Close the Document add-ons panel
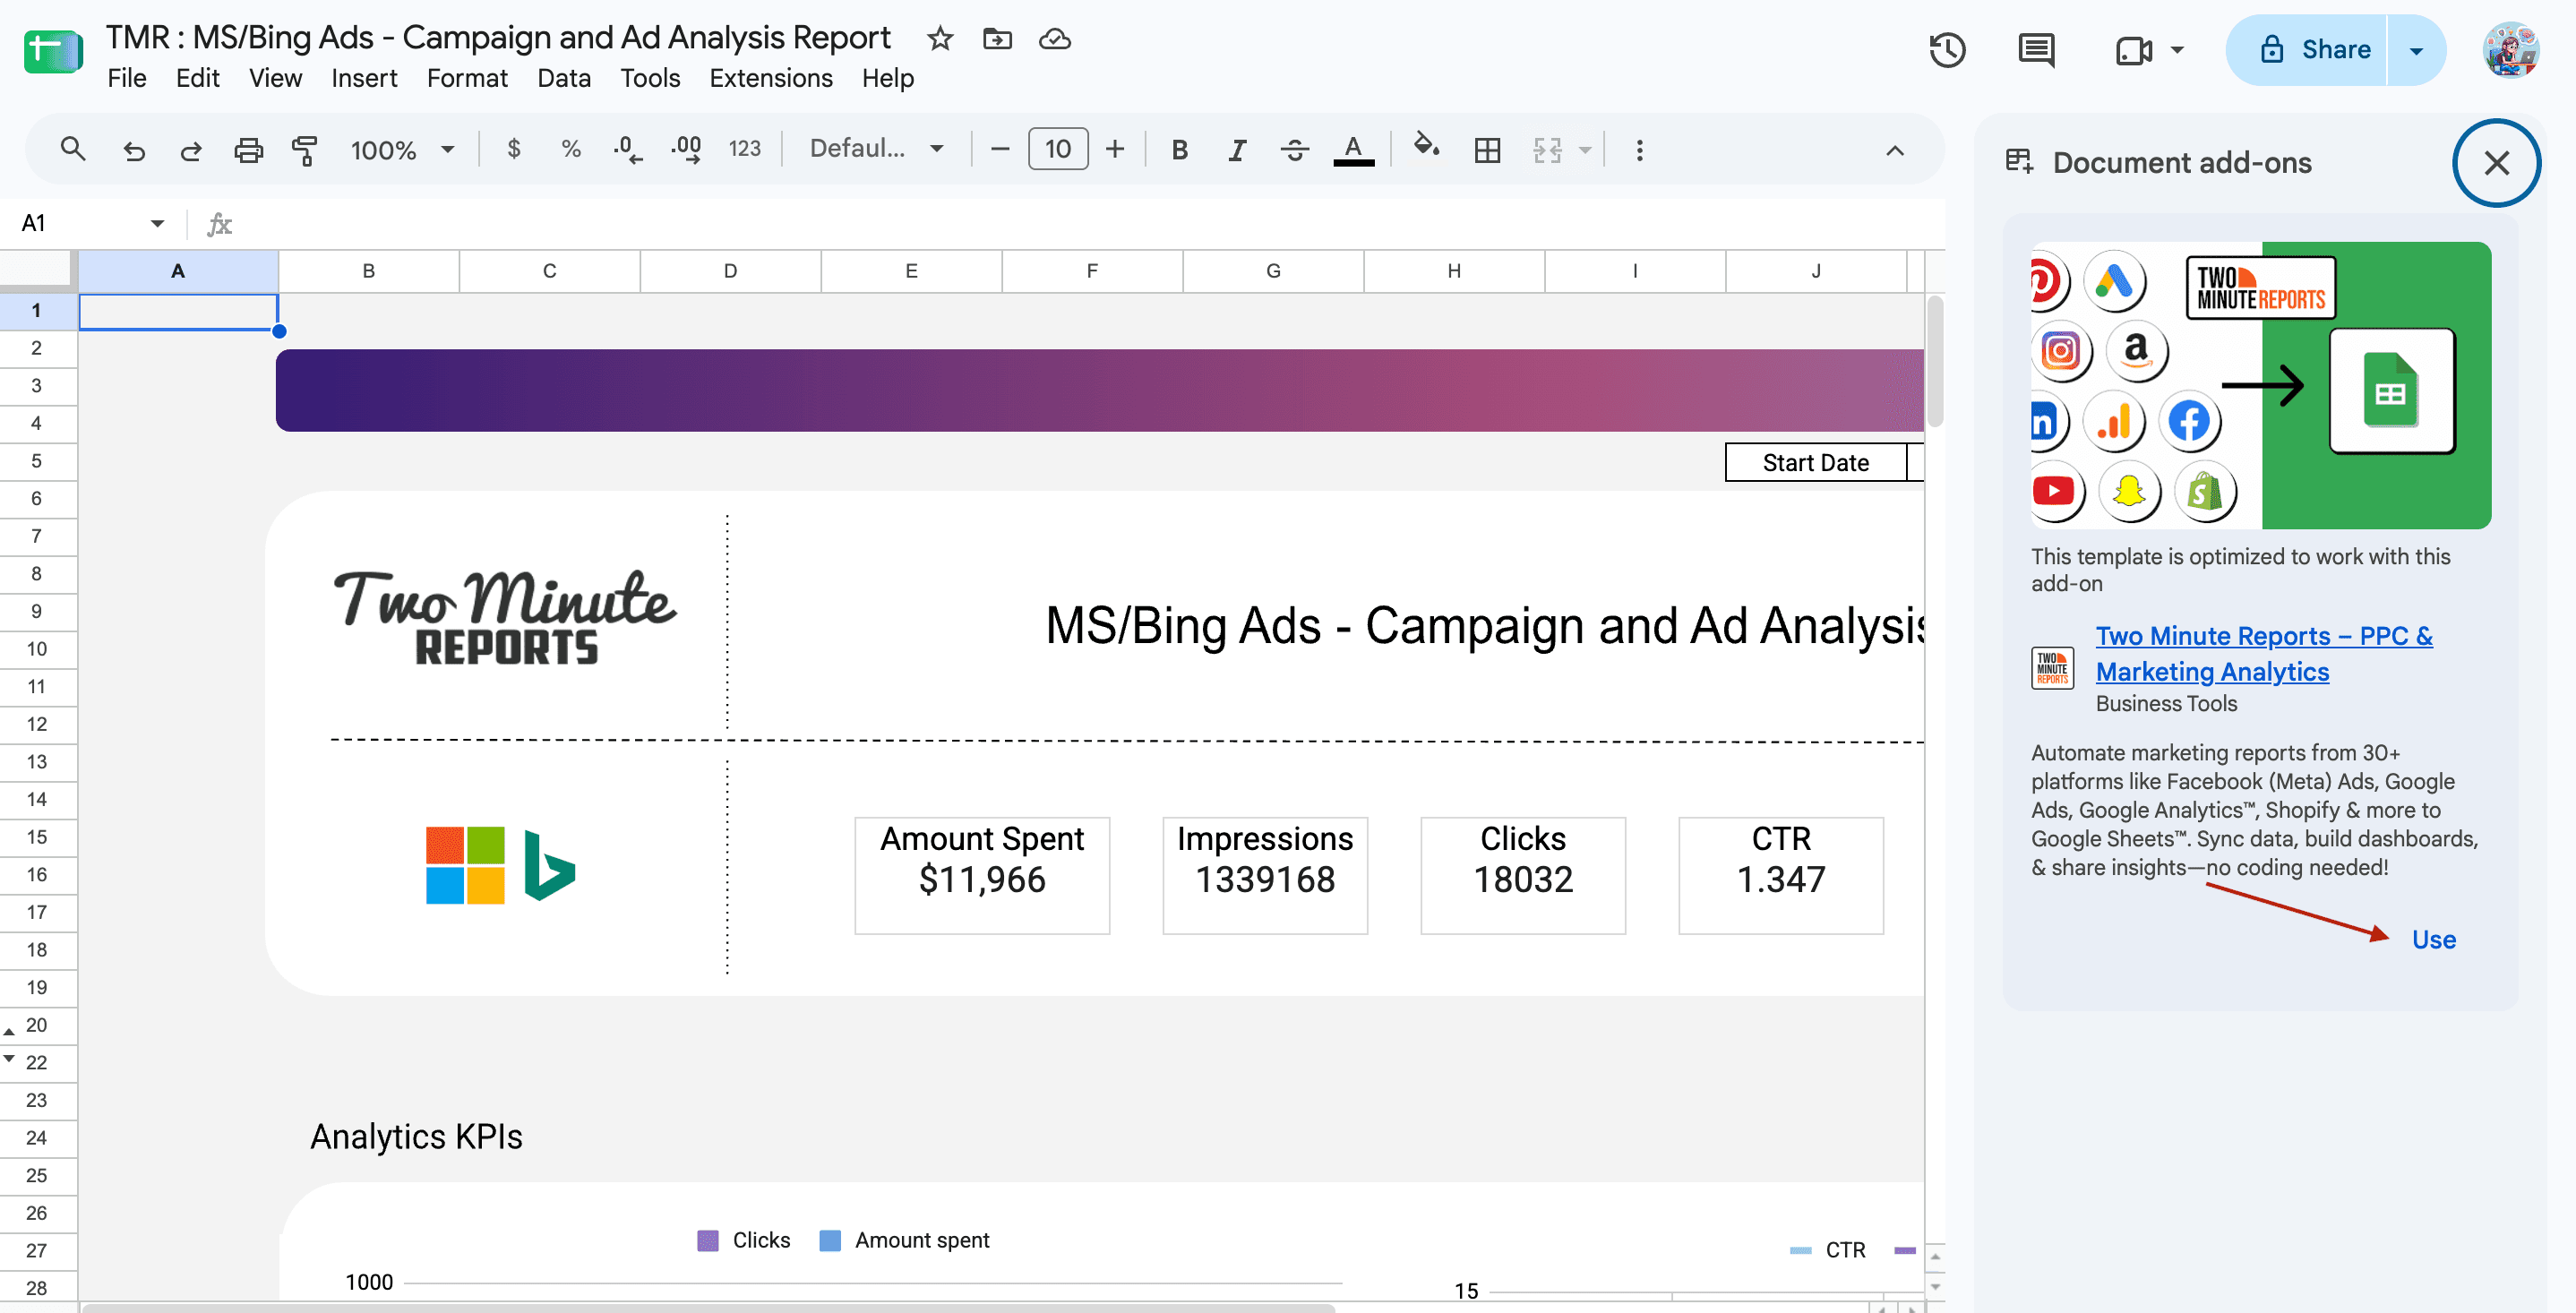The height and width of the screenshot is (1313, 2576). pos(2496,162)
